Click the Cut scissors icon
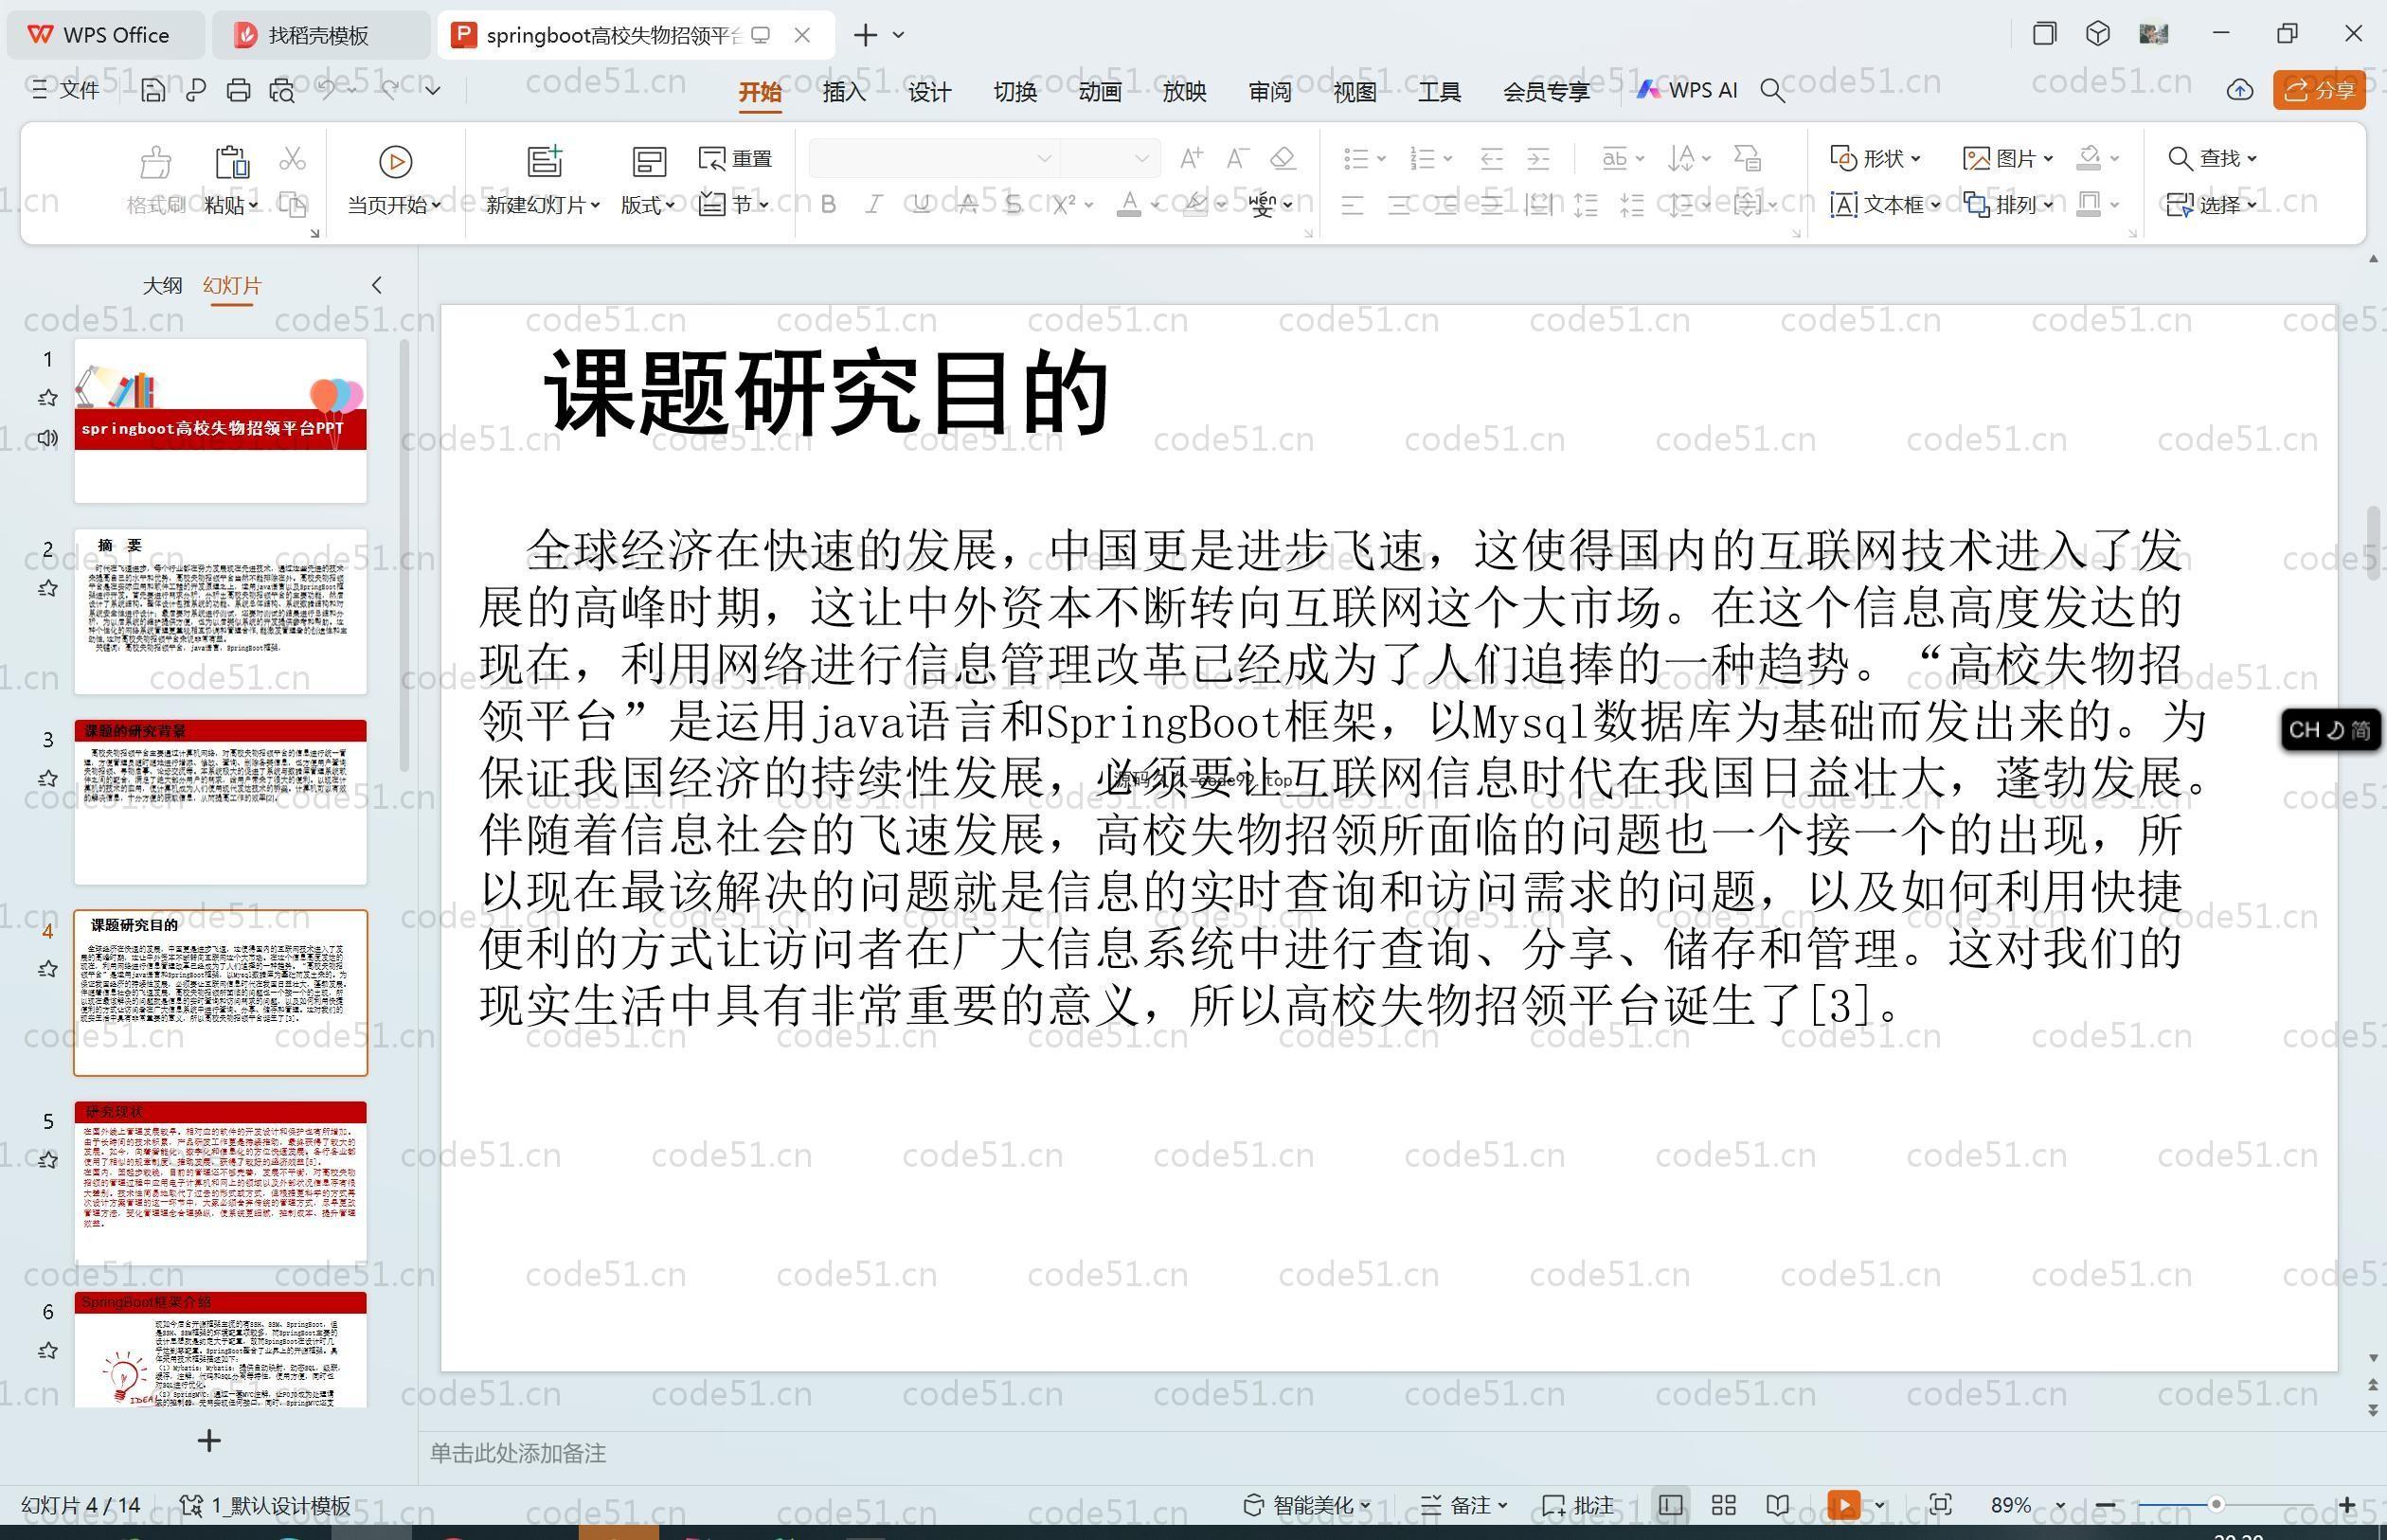The image size is (2387, 1540). pos(292,158)
